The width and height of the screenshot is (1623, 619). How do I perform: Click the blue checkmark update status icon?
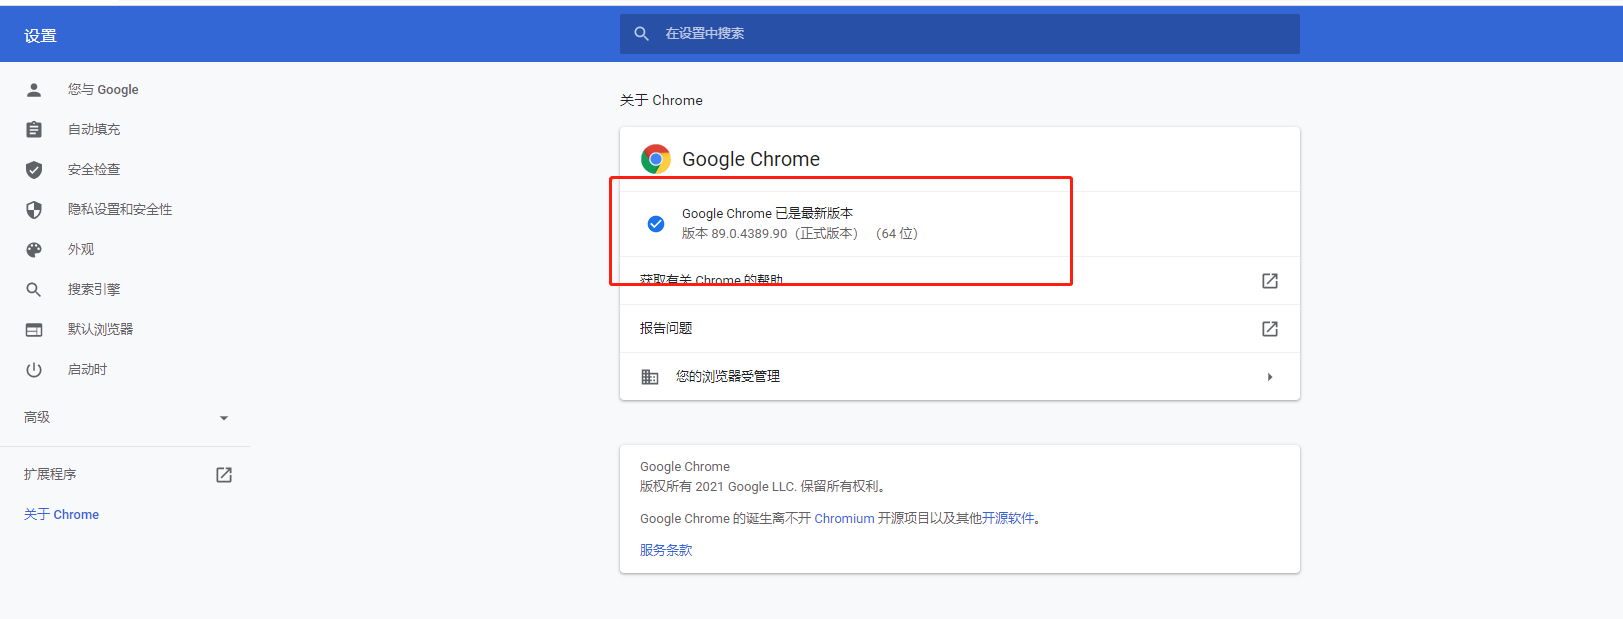click(656, 224)
